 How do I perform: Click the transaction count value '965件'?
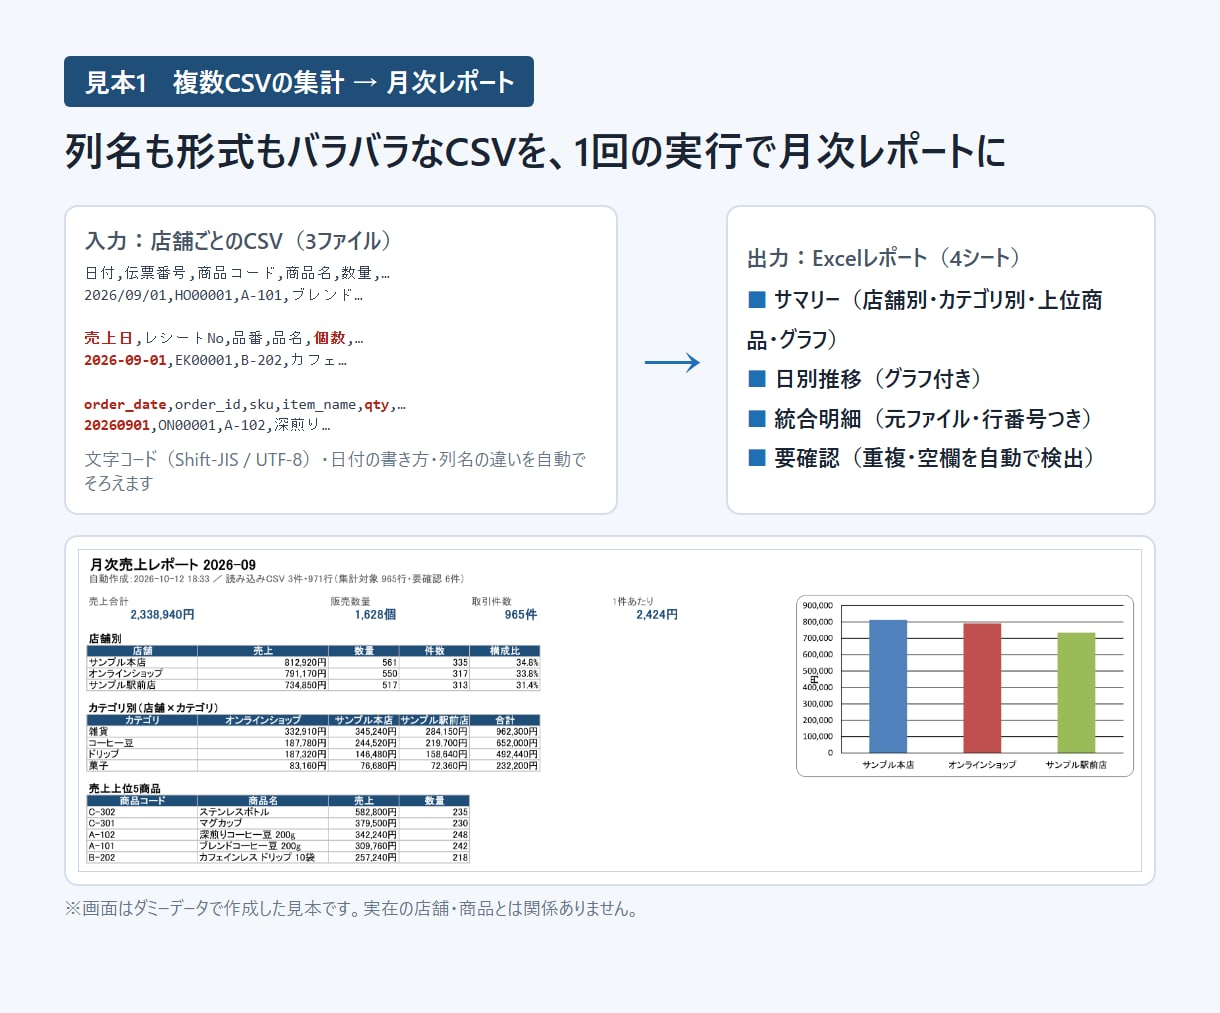coord(520,614)
